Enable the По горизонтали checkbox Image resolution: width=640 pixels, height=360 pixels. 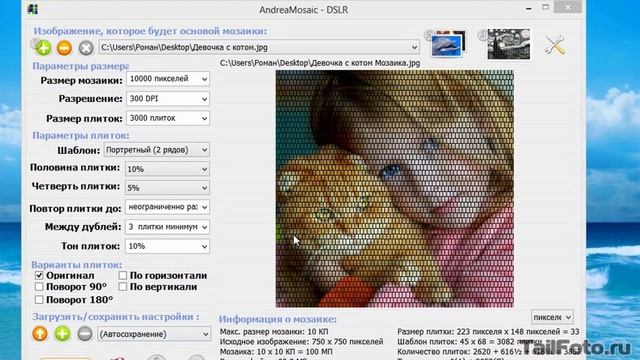coord(123,276)
